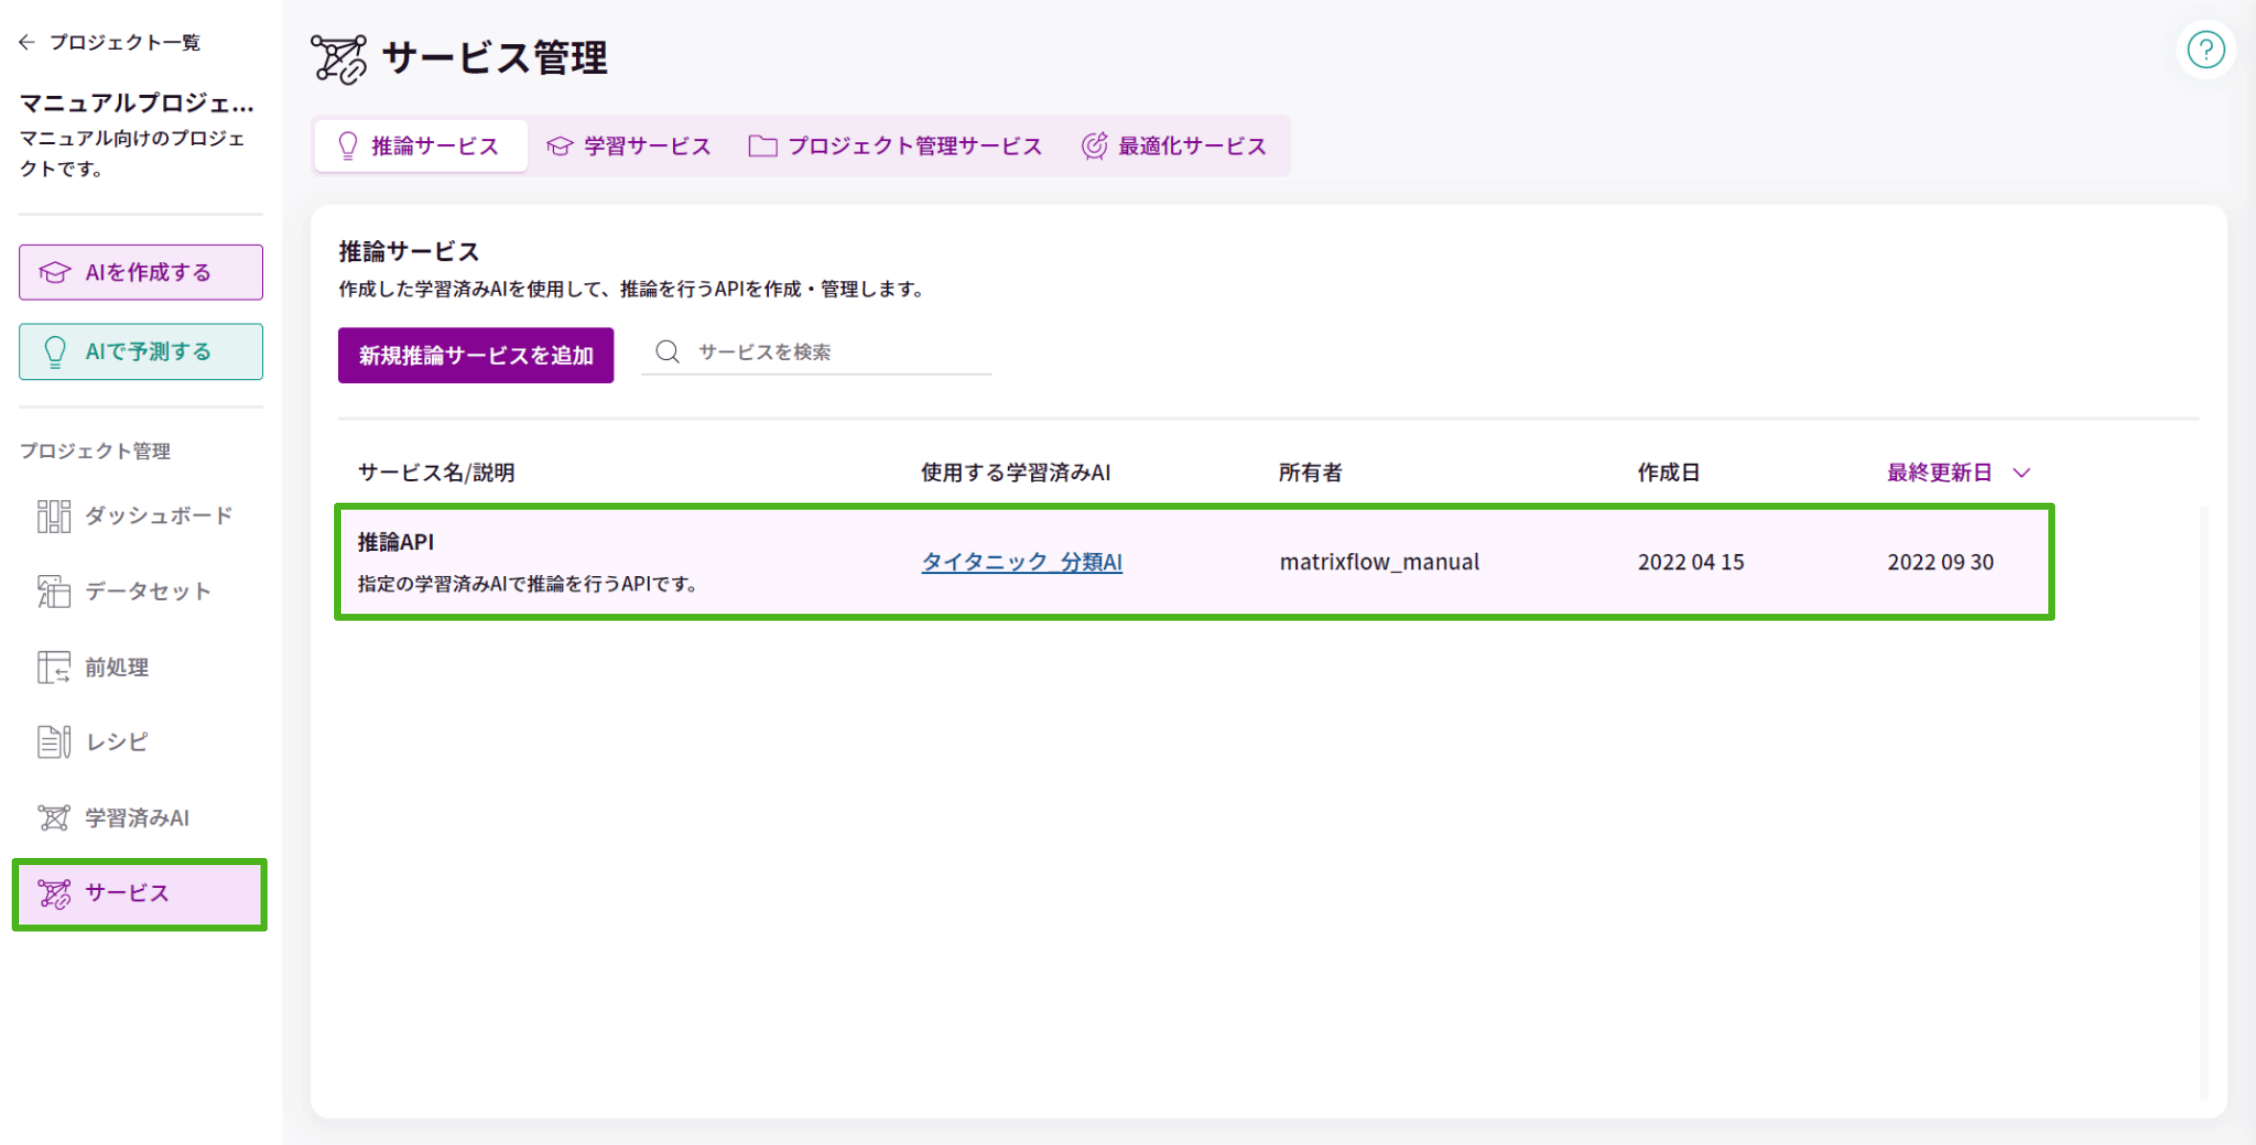Switch to the 最適化サービス tab
2256x1145 pixels.
tap(1175, 145)
